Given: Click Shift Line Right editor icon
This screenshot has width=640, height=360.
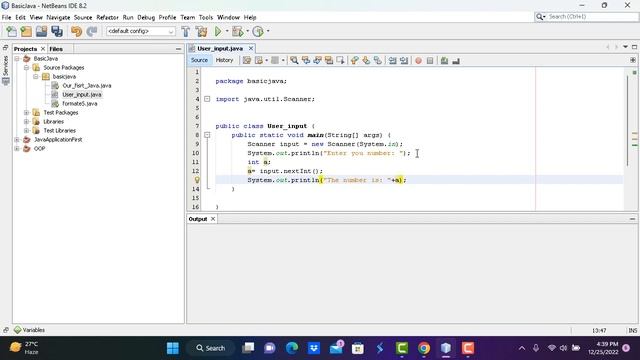Looking at the screenshot, I should 404,60.
